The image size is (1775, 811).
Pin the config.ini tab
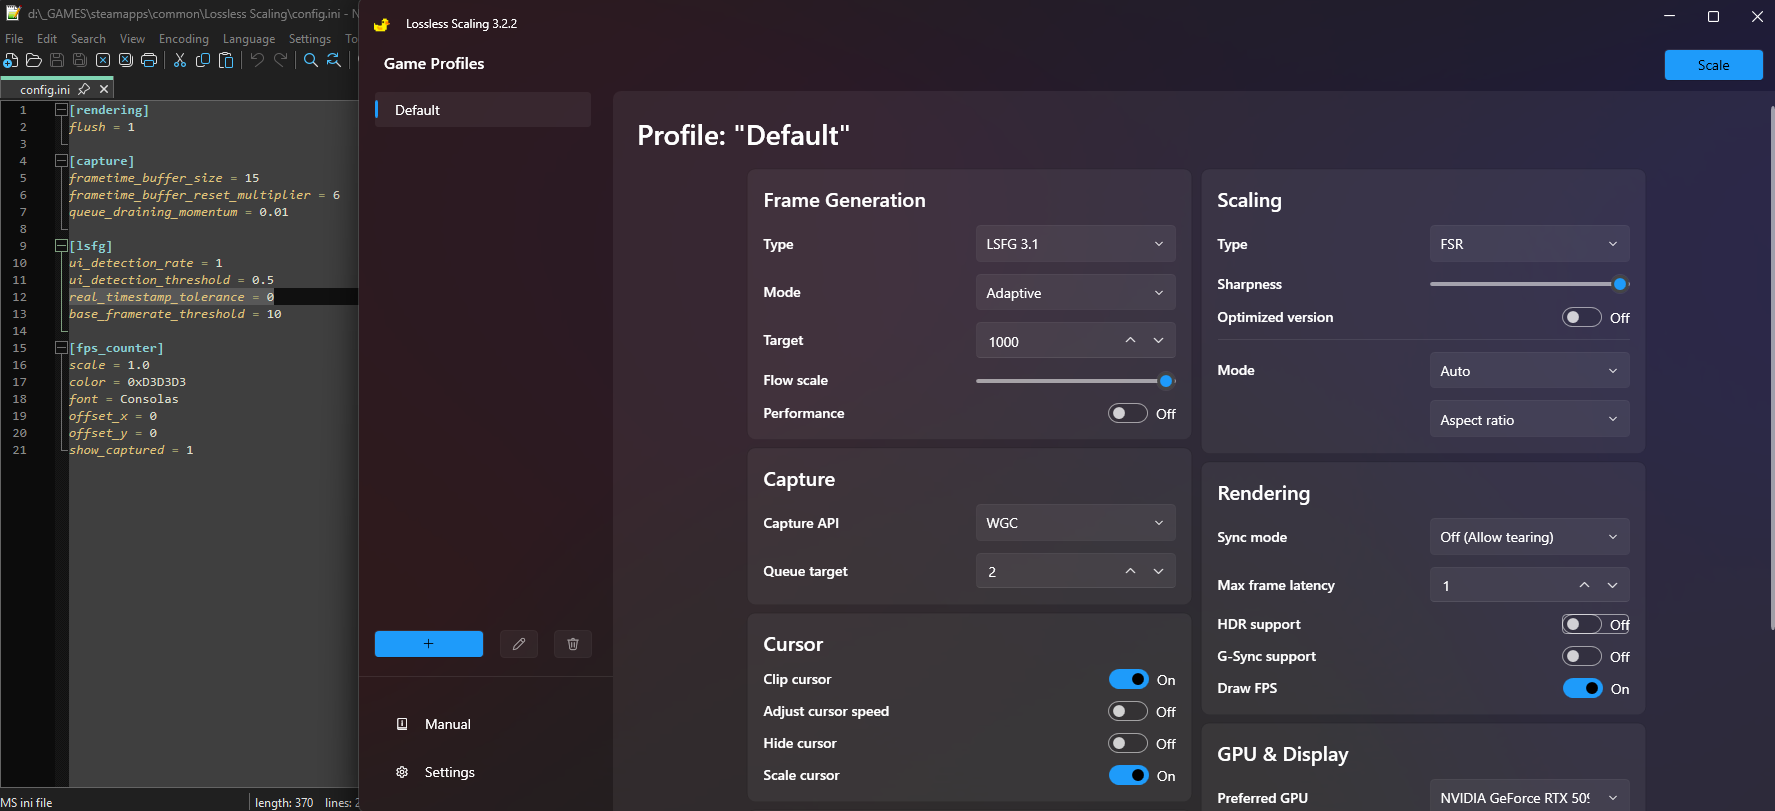84,89
